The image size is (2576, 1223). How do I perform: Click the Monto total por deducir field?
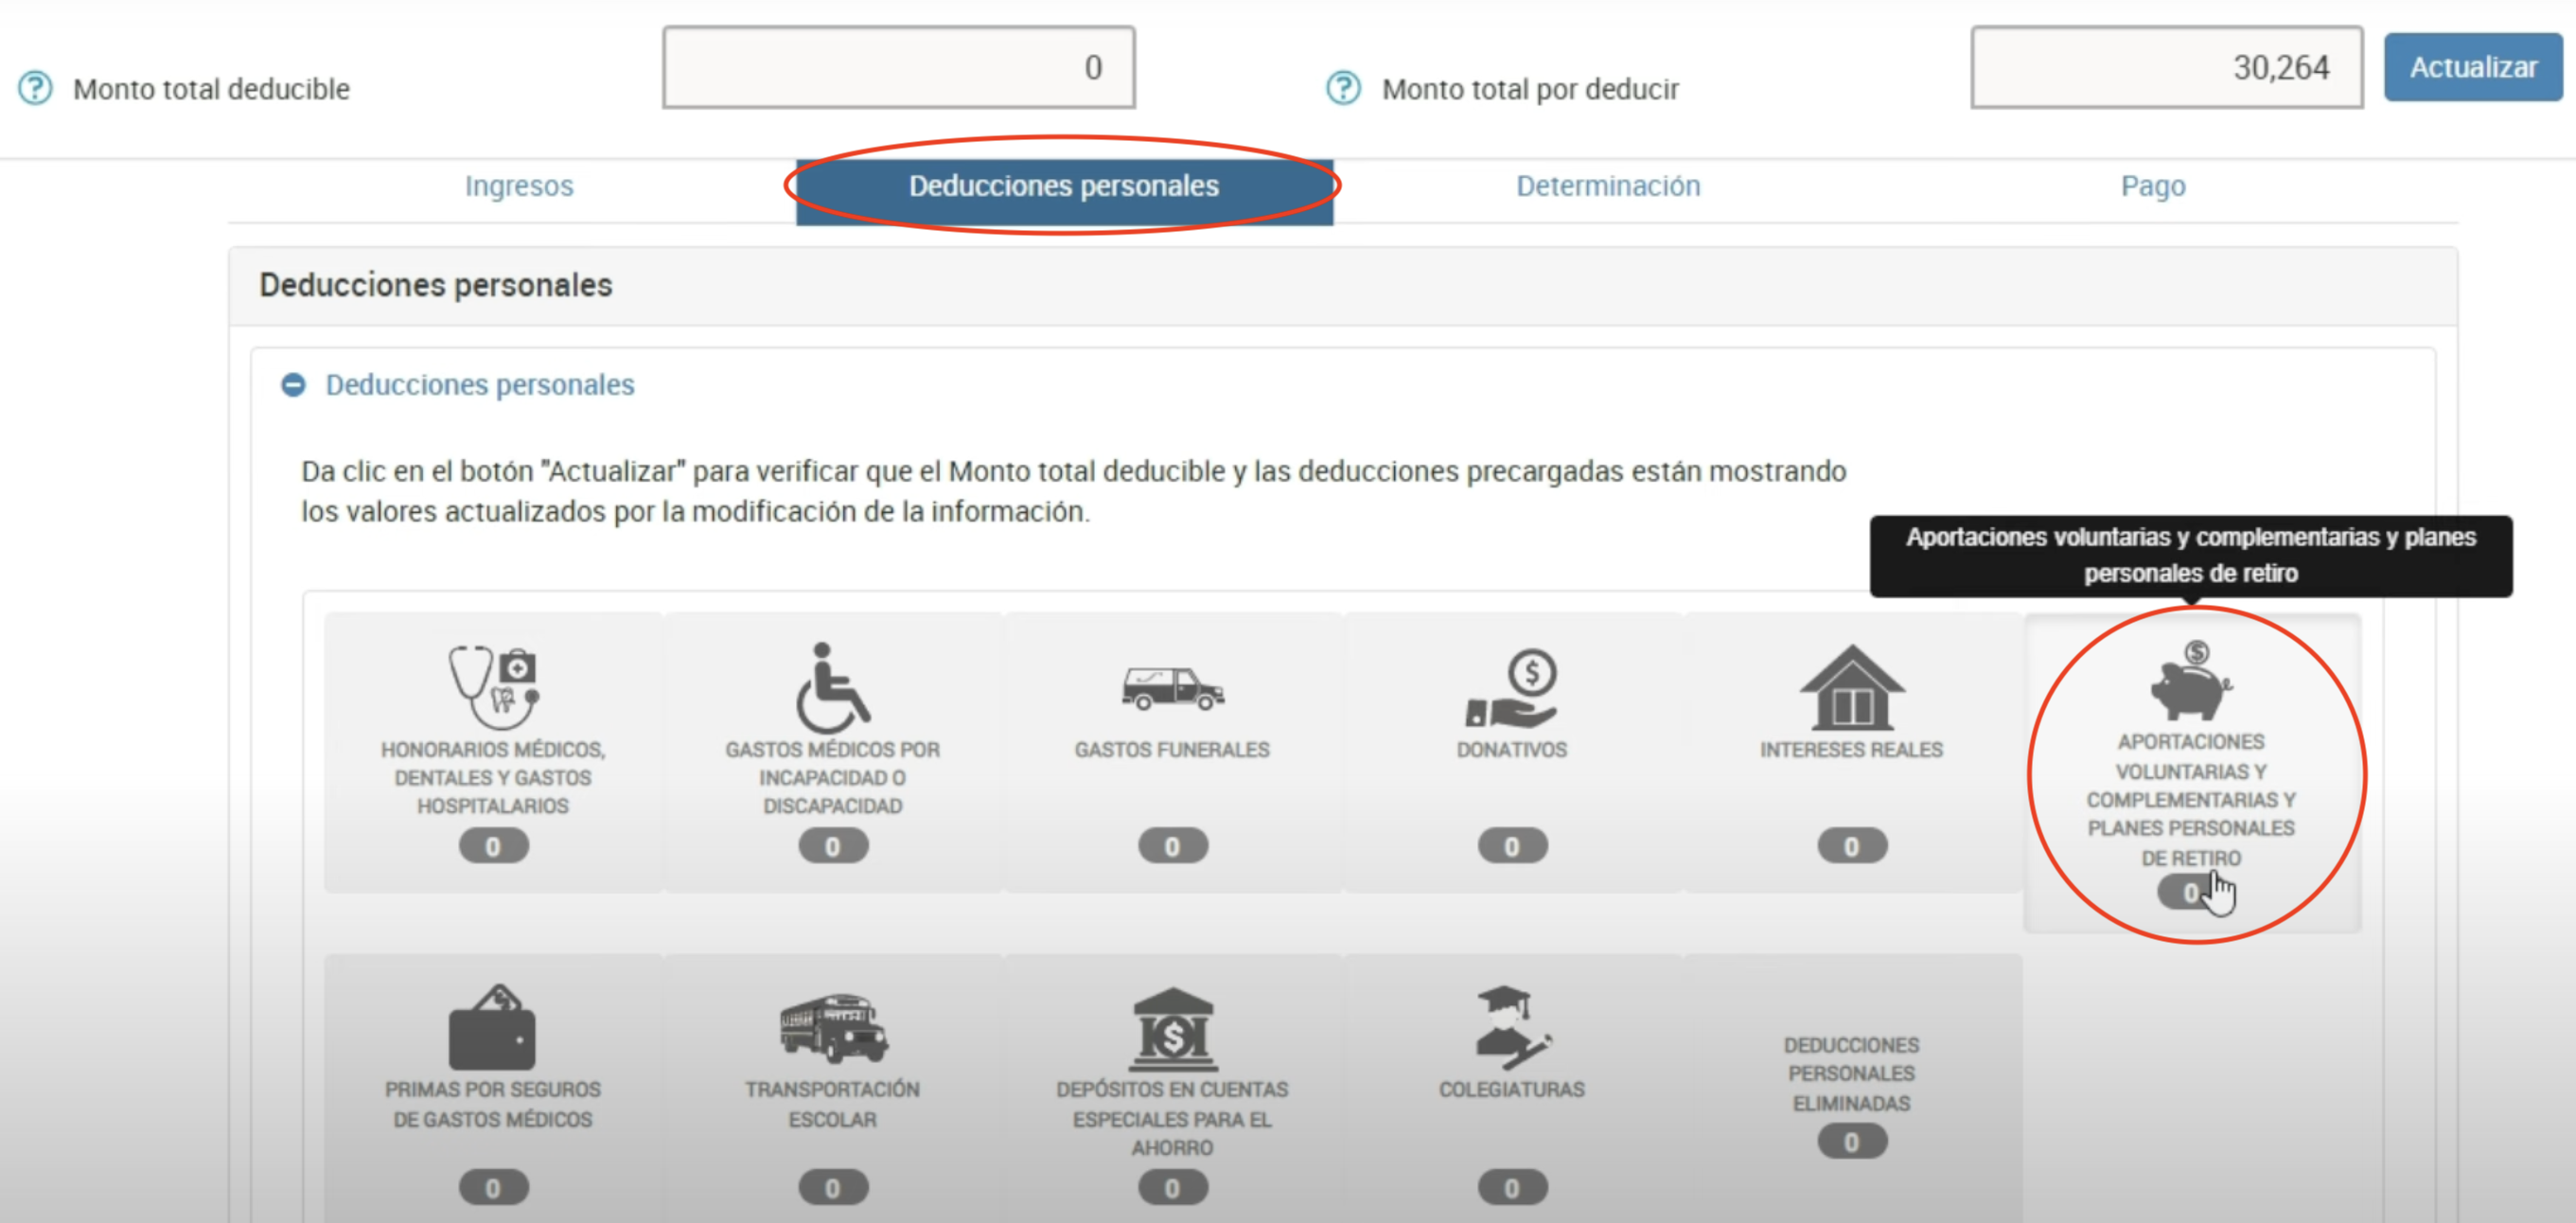[2166, 68]
